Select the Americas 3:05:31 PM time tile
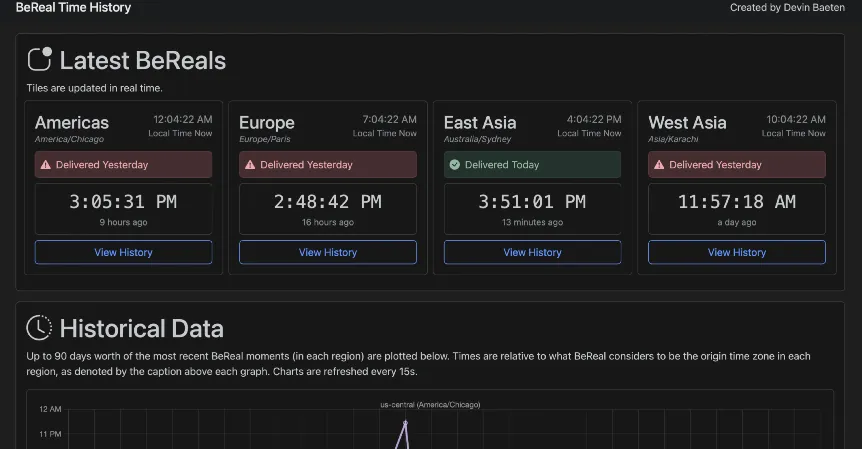The height and width of the screenshot is (449, 862). pos(123,209)
